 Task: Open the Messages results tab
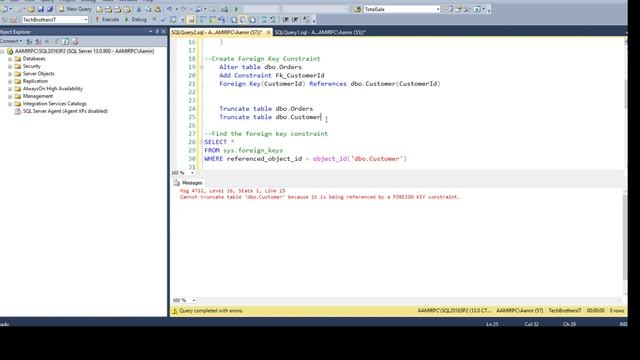click(188, 183)
